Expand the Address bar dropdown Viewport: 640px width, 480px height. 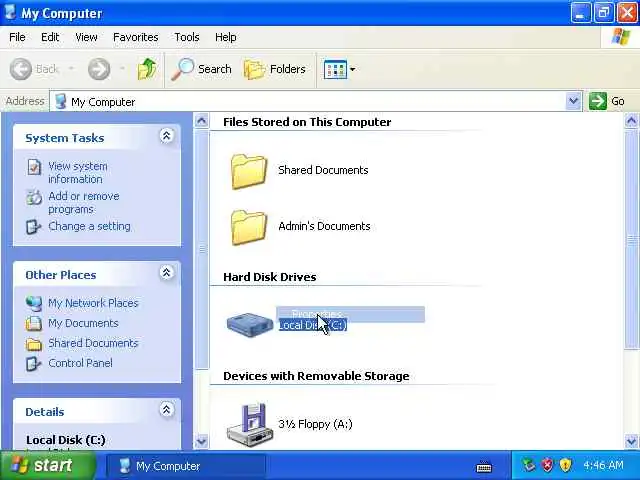(573, 101)
